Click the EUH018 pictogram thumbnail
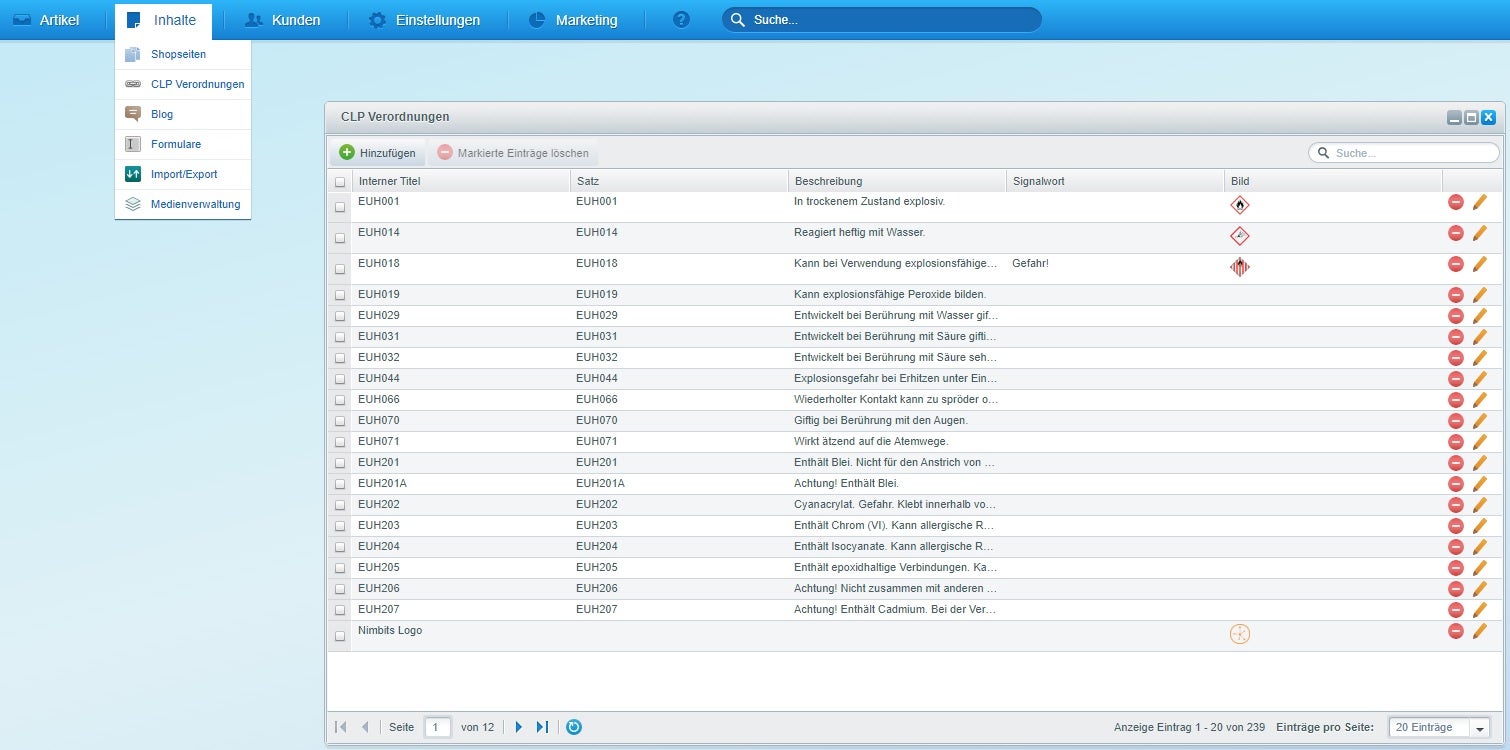1510x750 pixels. [x=1240, y=267]
